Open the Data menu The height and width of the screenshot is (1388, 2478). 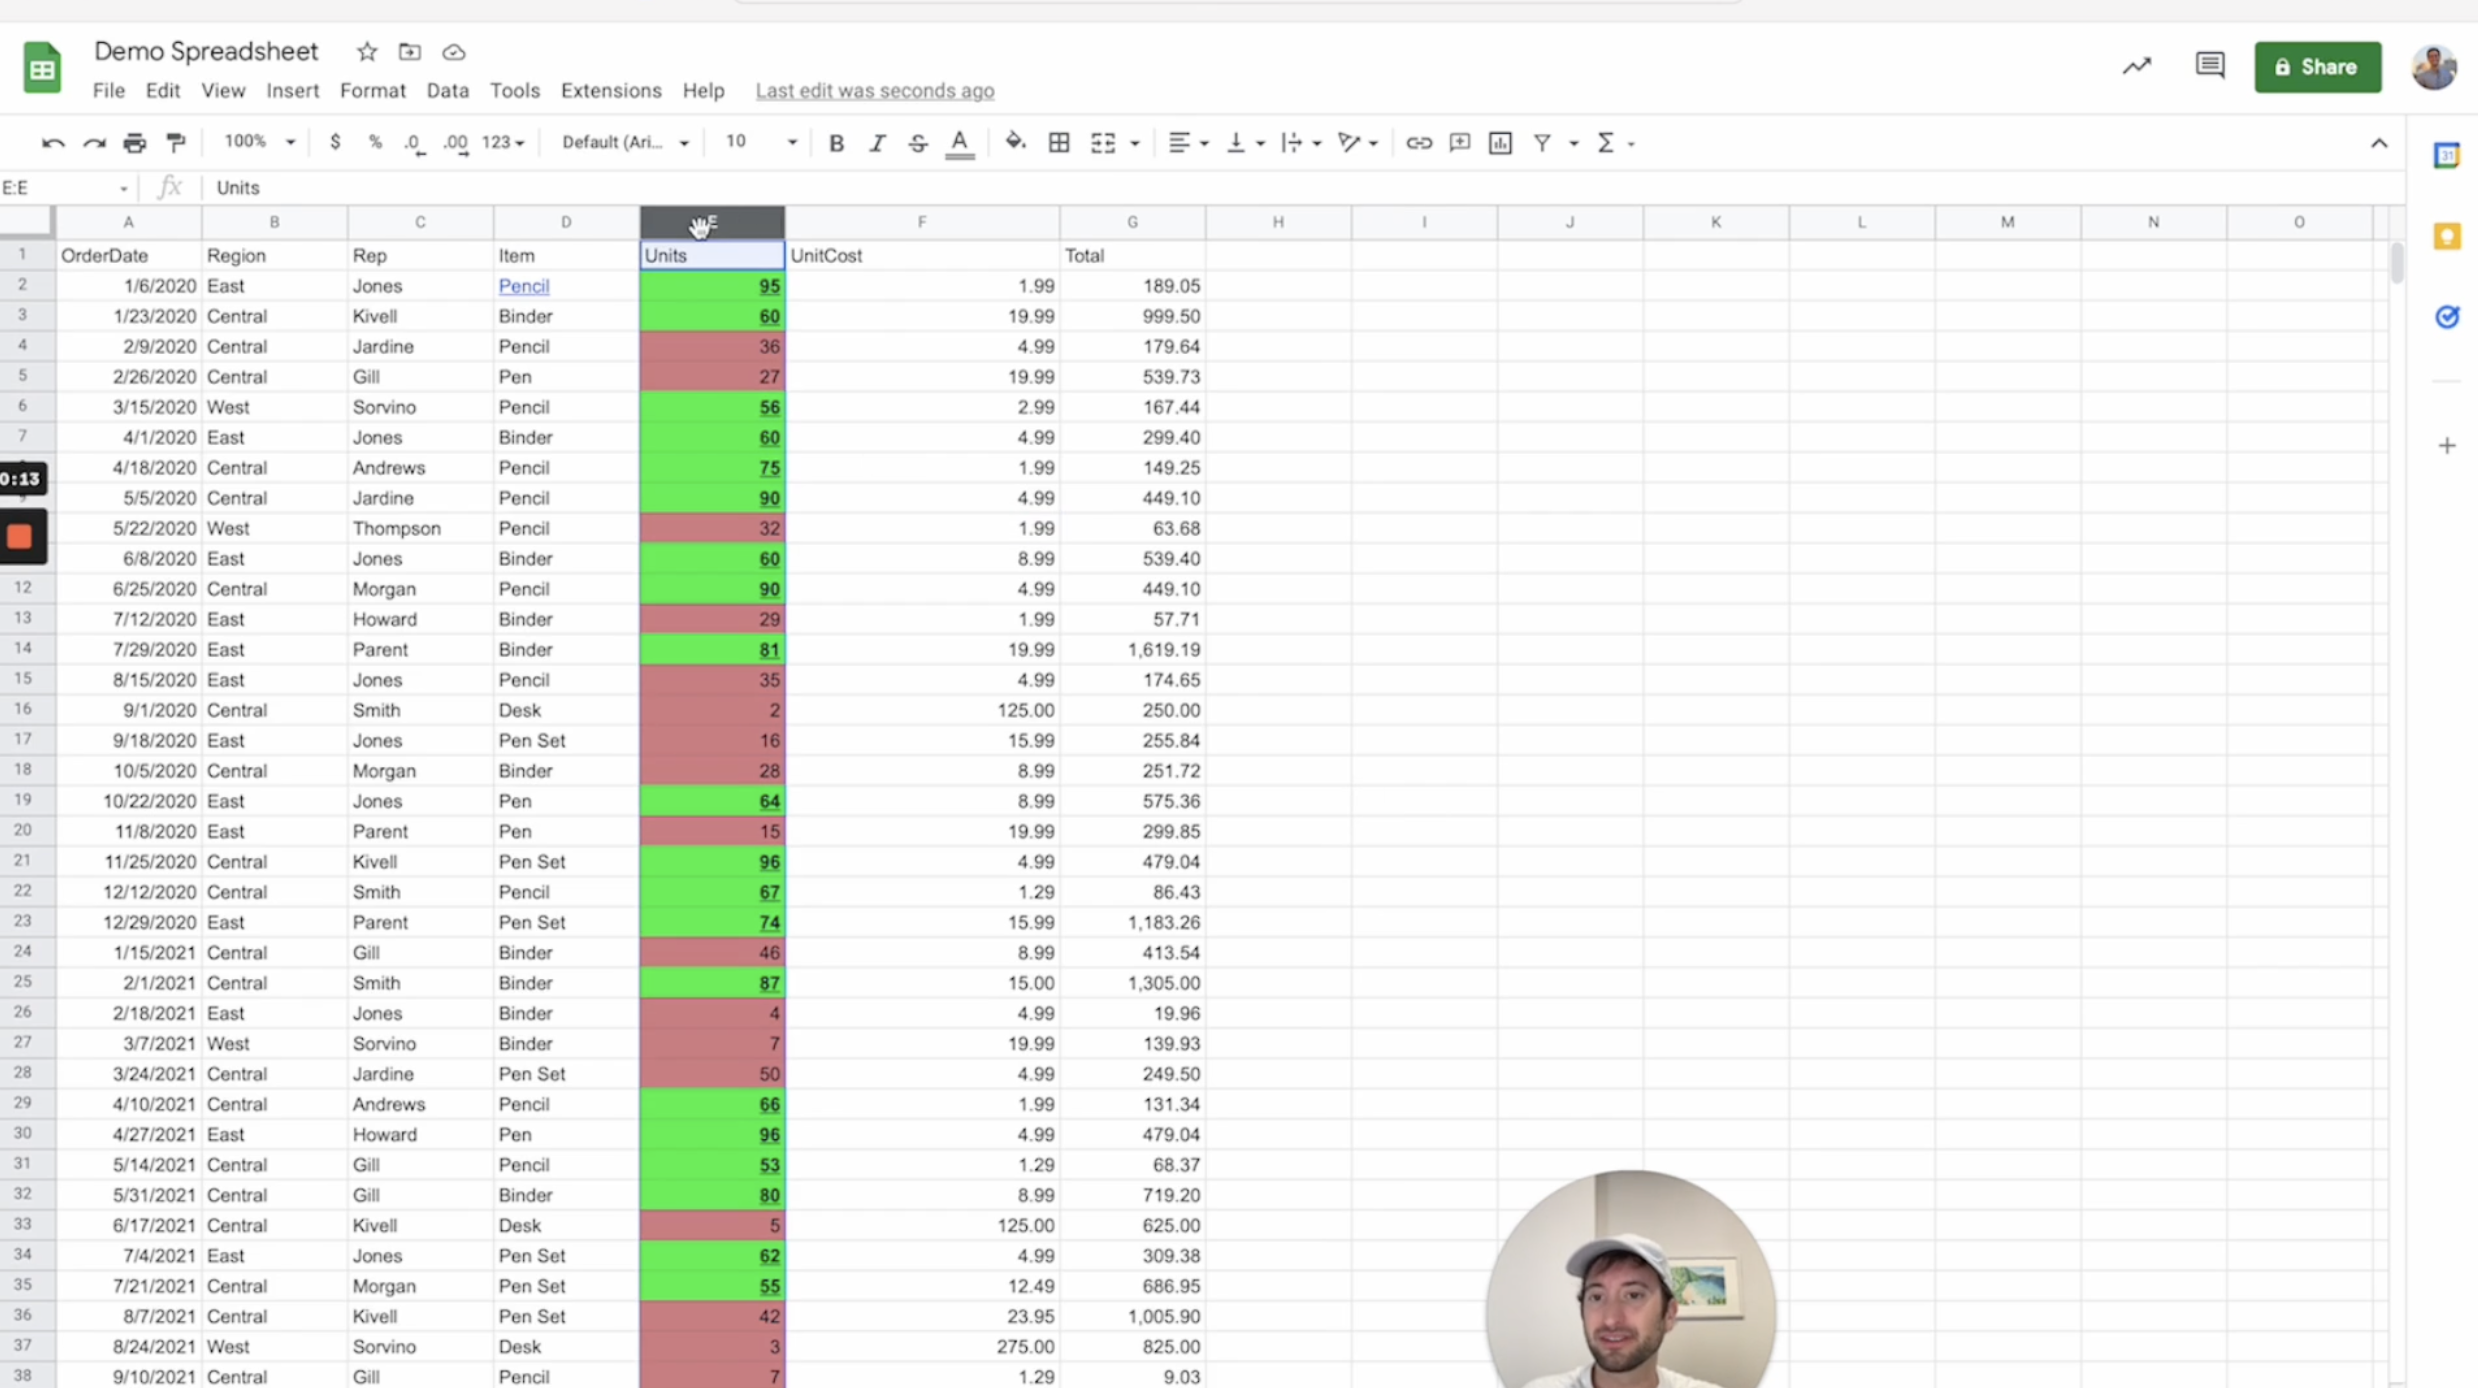point(447,90)
